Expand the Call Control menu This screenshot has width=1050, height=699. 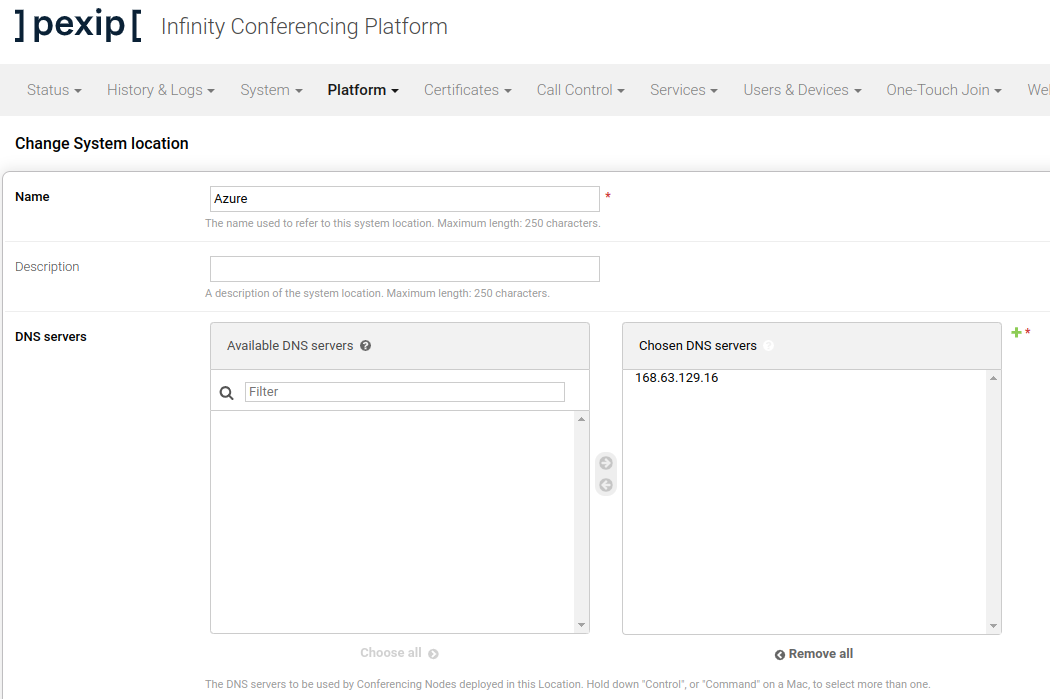point(580,90)
